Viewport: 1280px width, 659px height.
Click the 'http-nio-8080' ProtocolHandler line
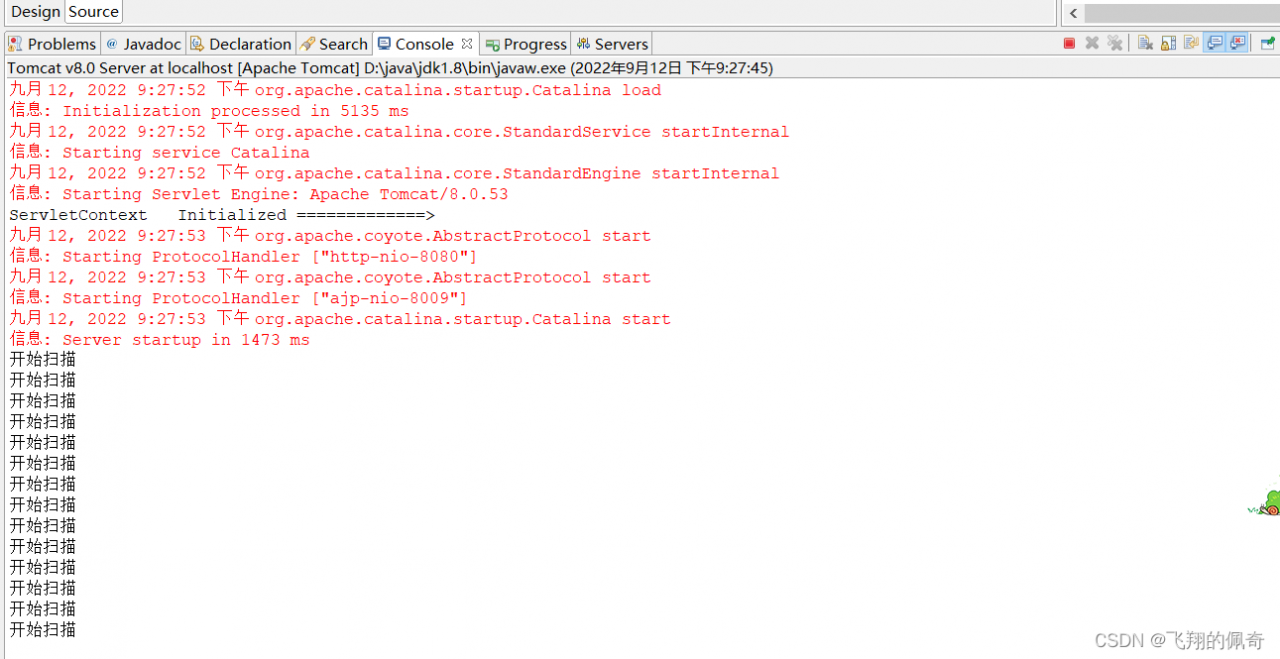click(x=243, y=257)
